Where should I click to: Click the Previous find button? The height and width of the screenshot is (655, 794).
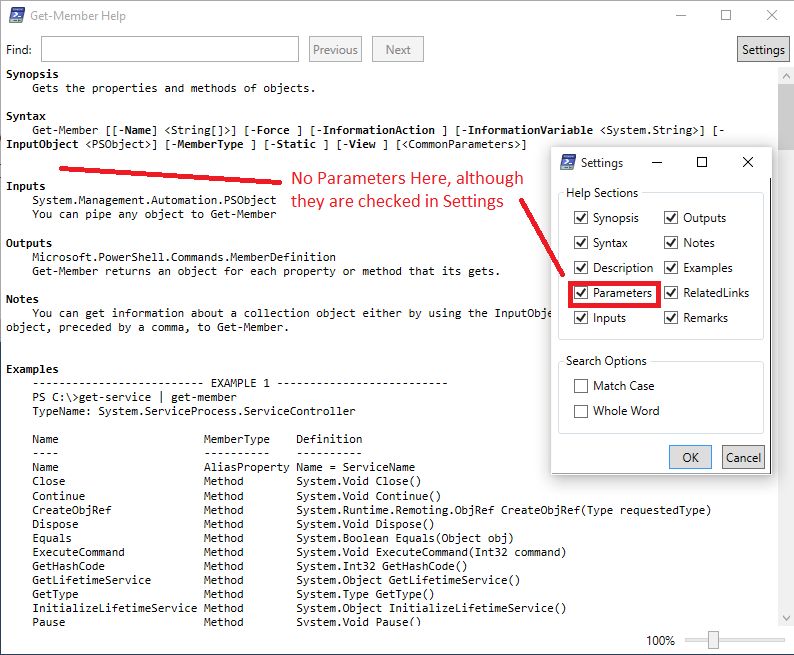(335, 49)
